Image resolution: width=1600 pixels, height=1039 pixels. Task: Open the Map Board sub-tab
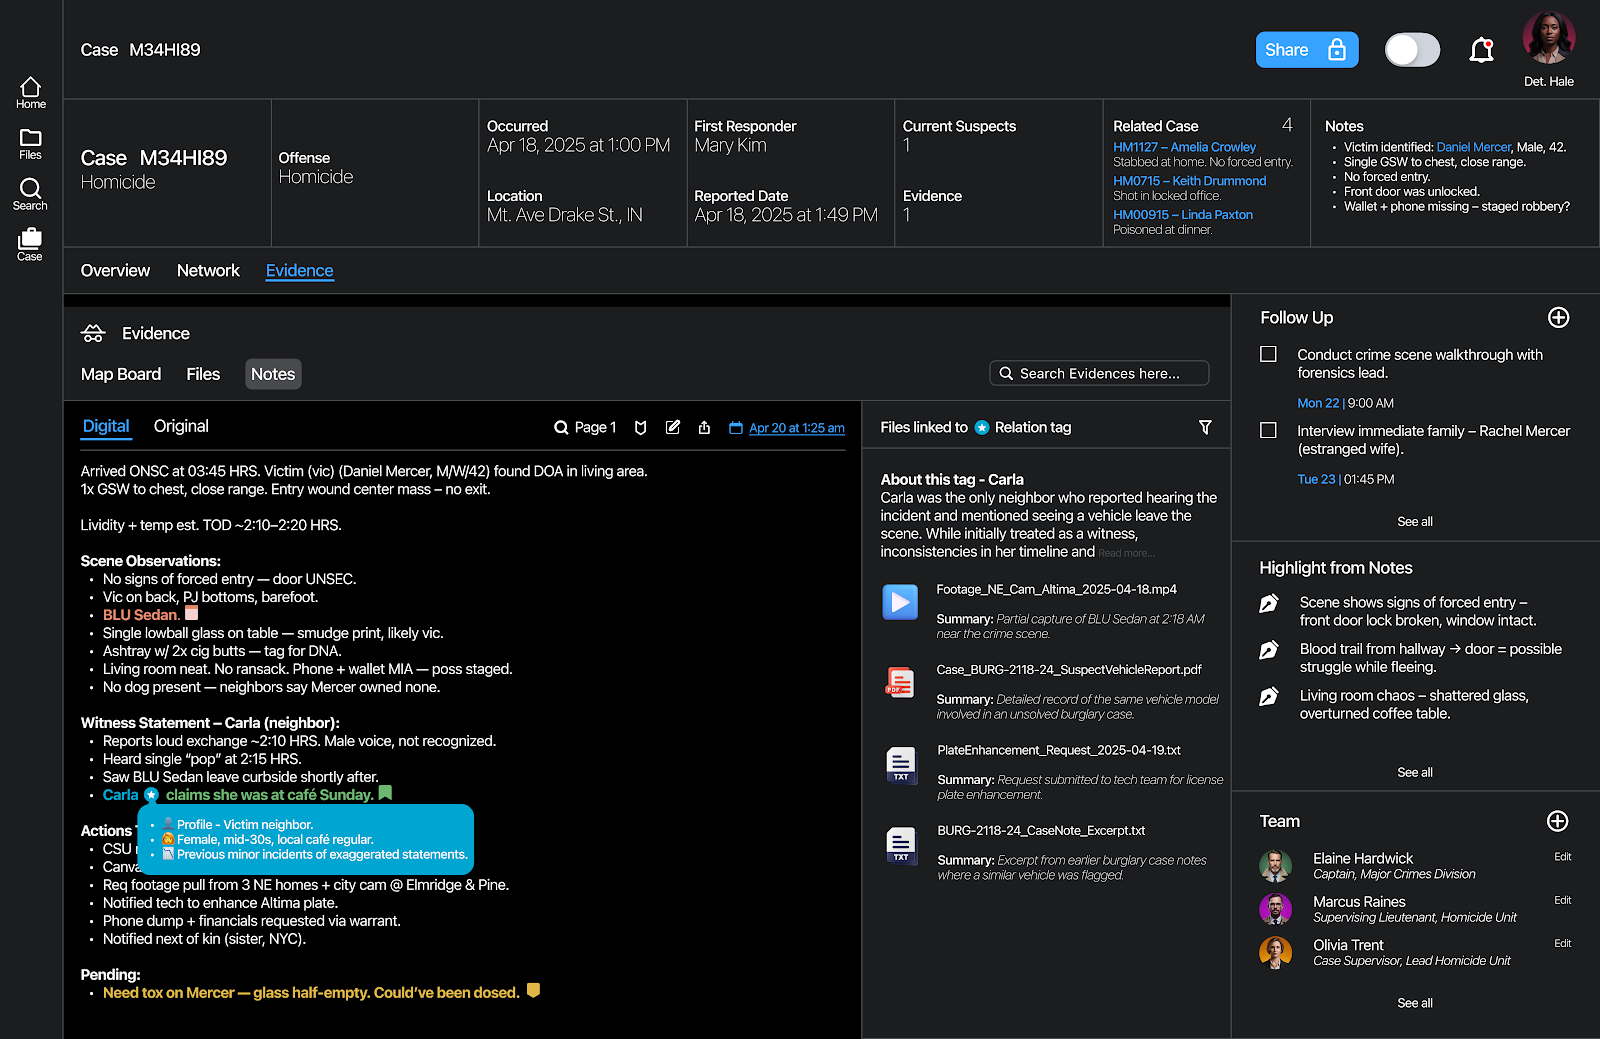(x=121, y=374)
